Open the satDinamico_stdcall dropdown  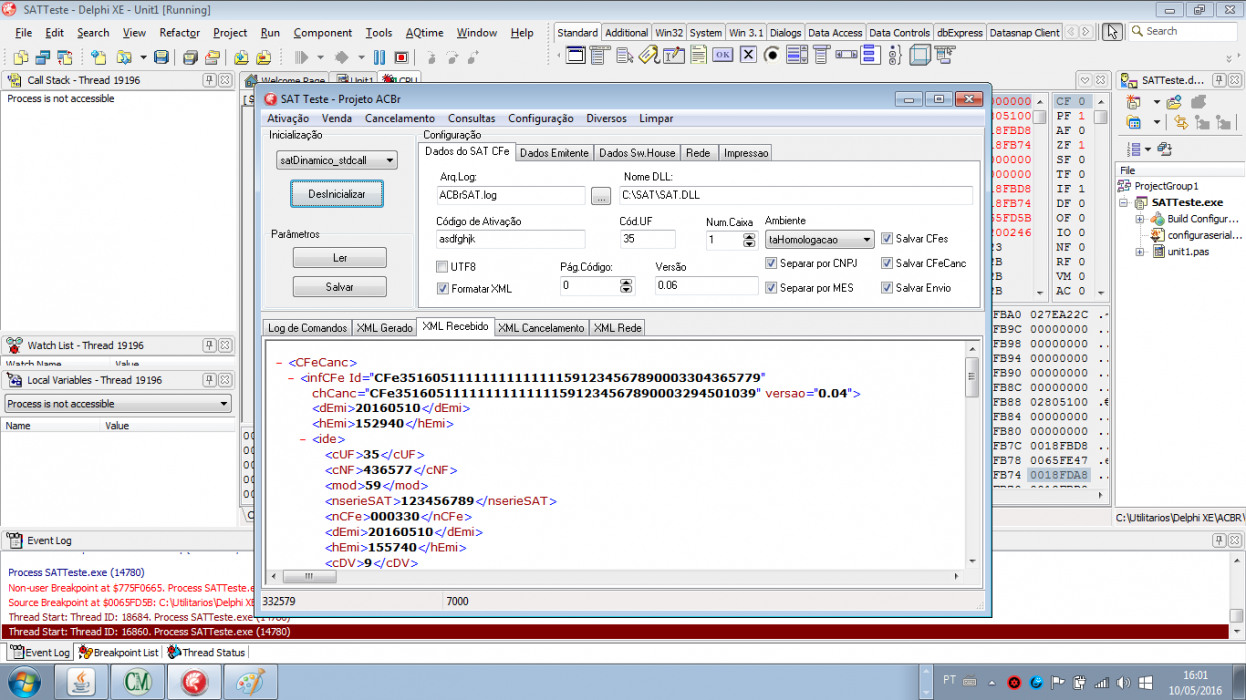pos(337,160)
